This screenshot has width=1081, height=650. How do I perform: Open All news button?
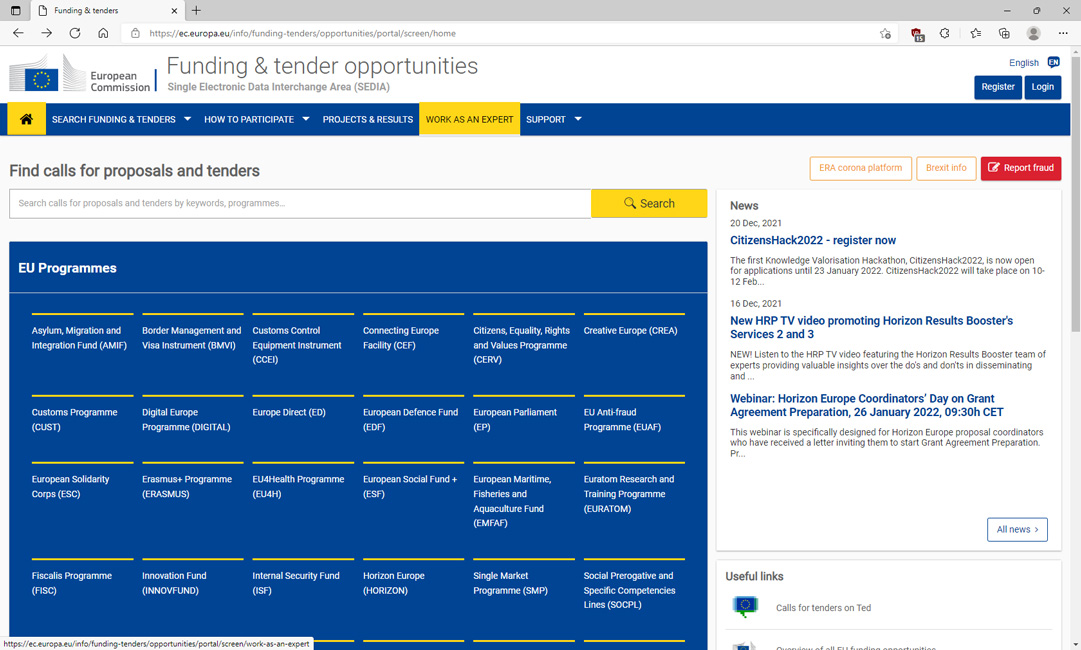point(1017,529)
